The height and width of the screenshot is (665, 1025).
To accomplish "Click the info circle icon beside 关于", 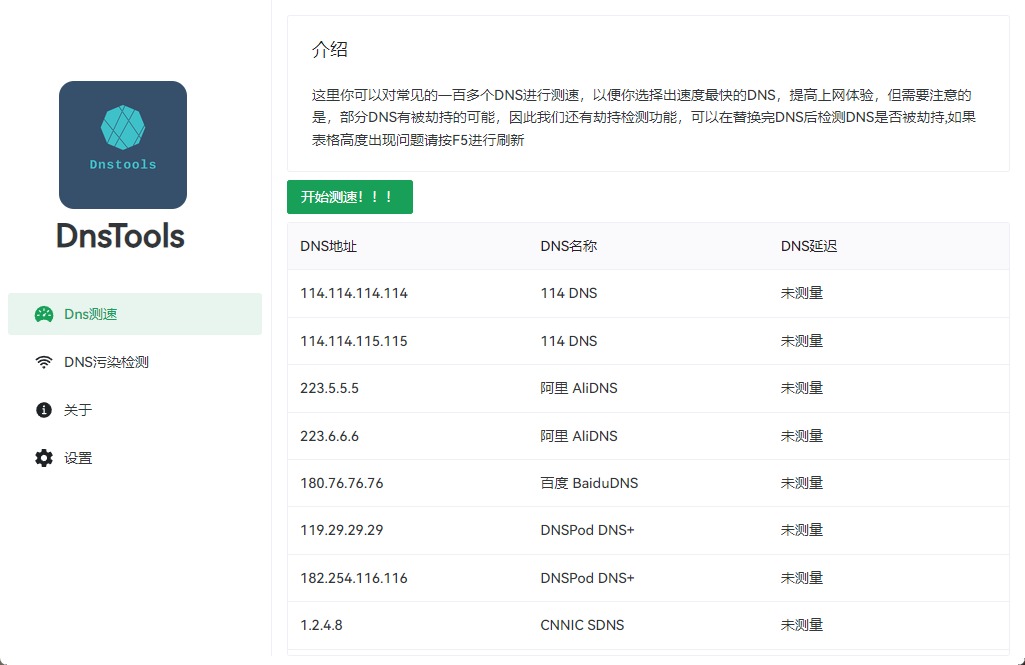I will [44, 410].
